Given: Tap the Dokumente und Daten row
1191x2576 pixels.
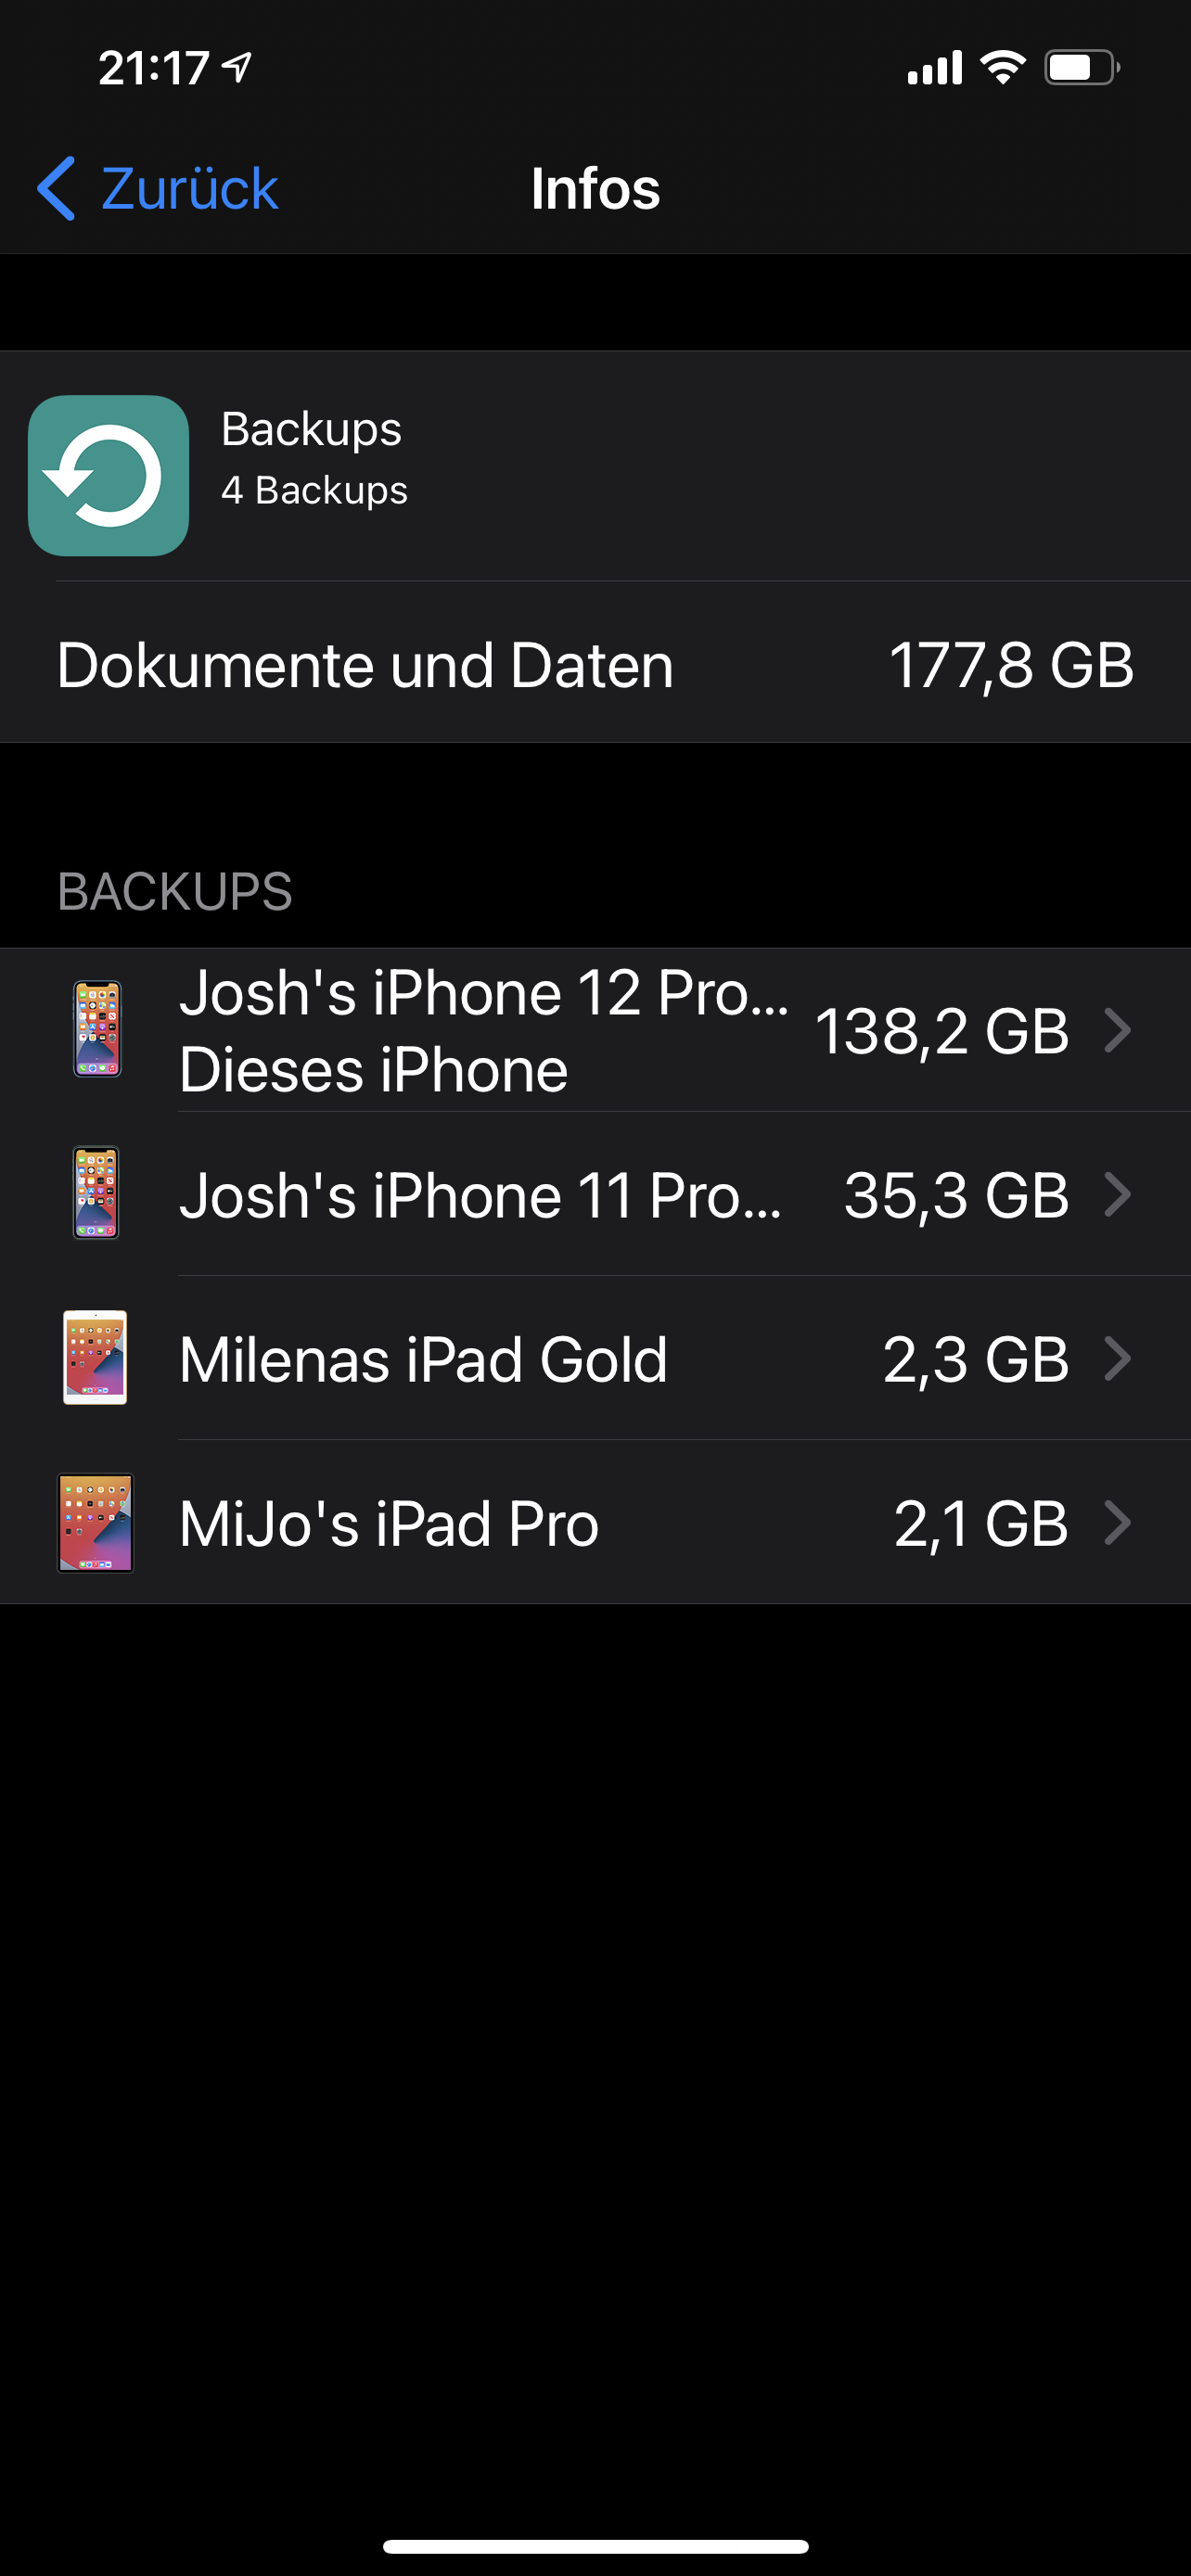Looking at the screenshot, I should (595, 664).
